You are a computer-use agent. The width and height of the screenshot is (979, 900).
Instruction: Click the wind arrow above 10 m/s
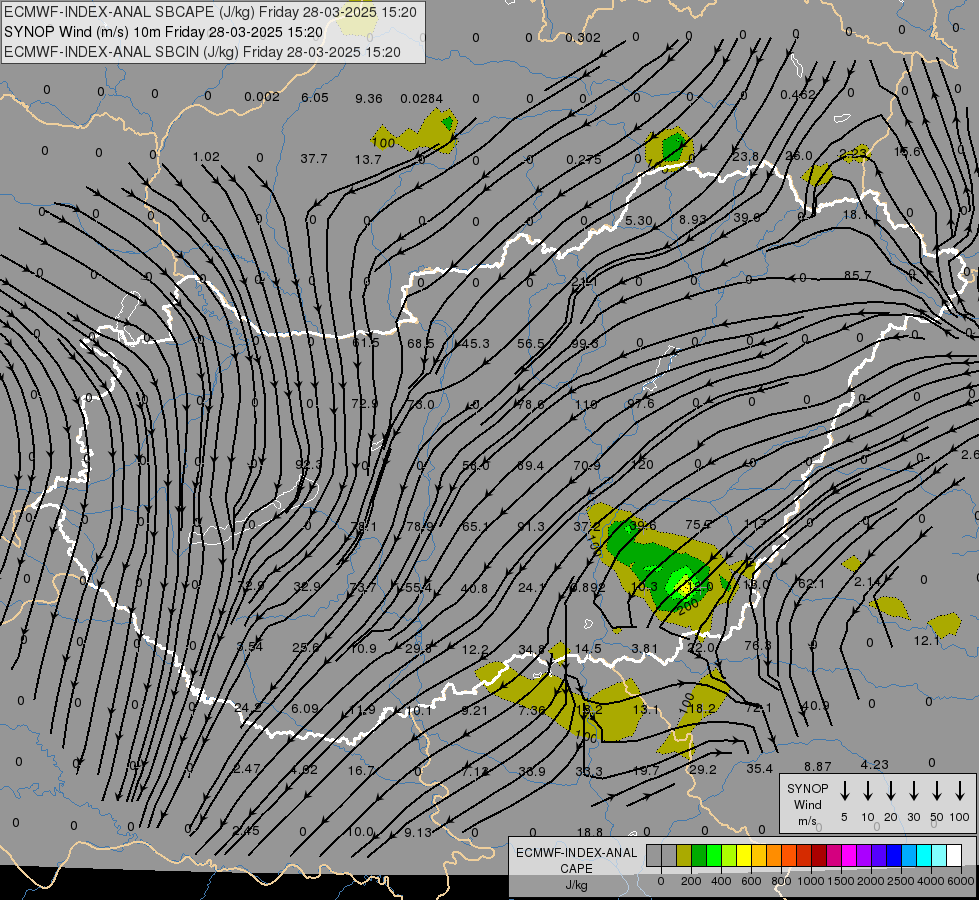pos(867,791)
